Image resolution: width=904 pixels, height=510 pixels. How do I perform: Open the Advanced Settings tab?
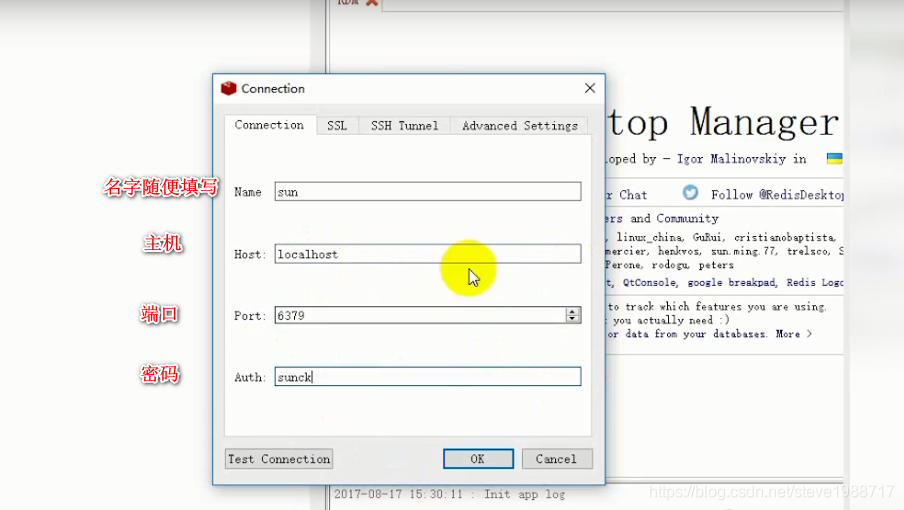[x=519, y=126]
